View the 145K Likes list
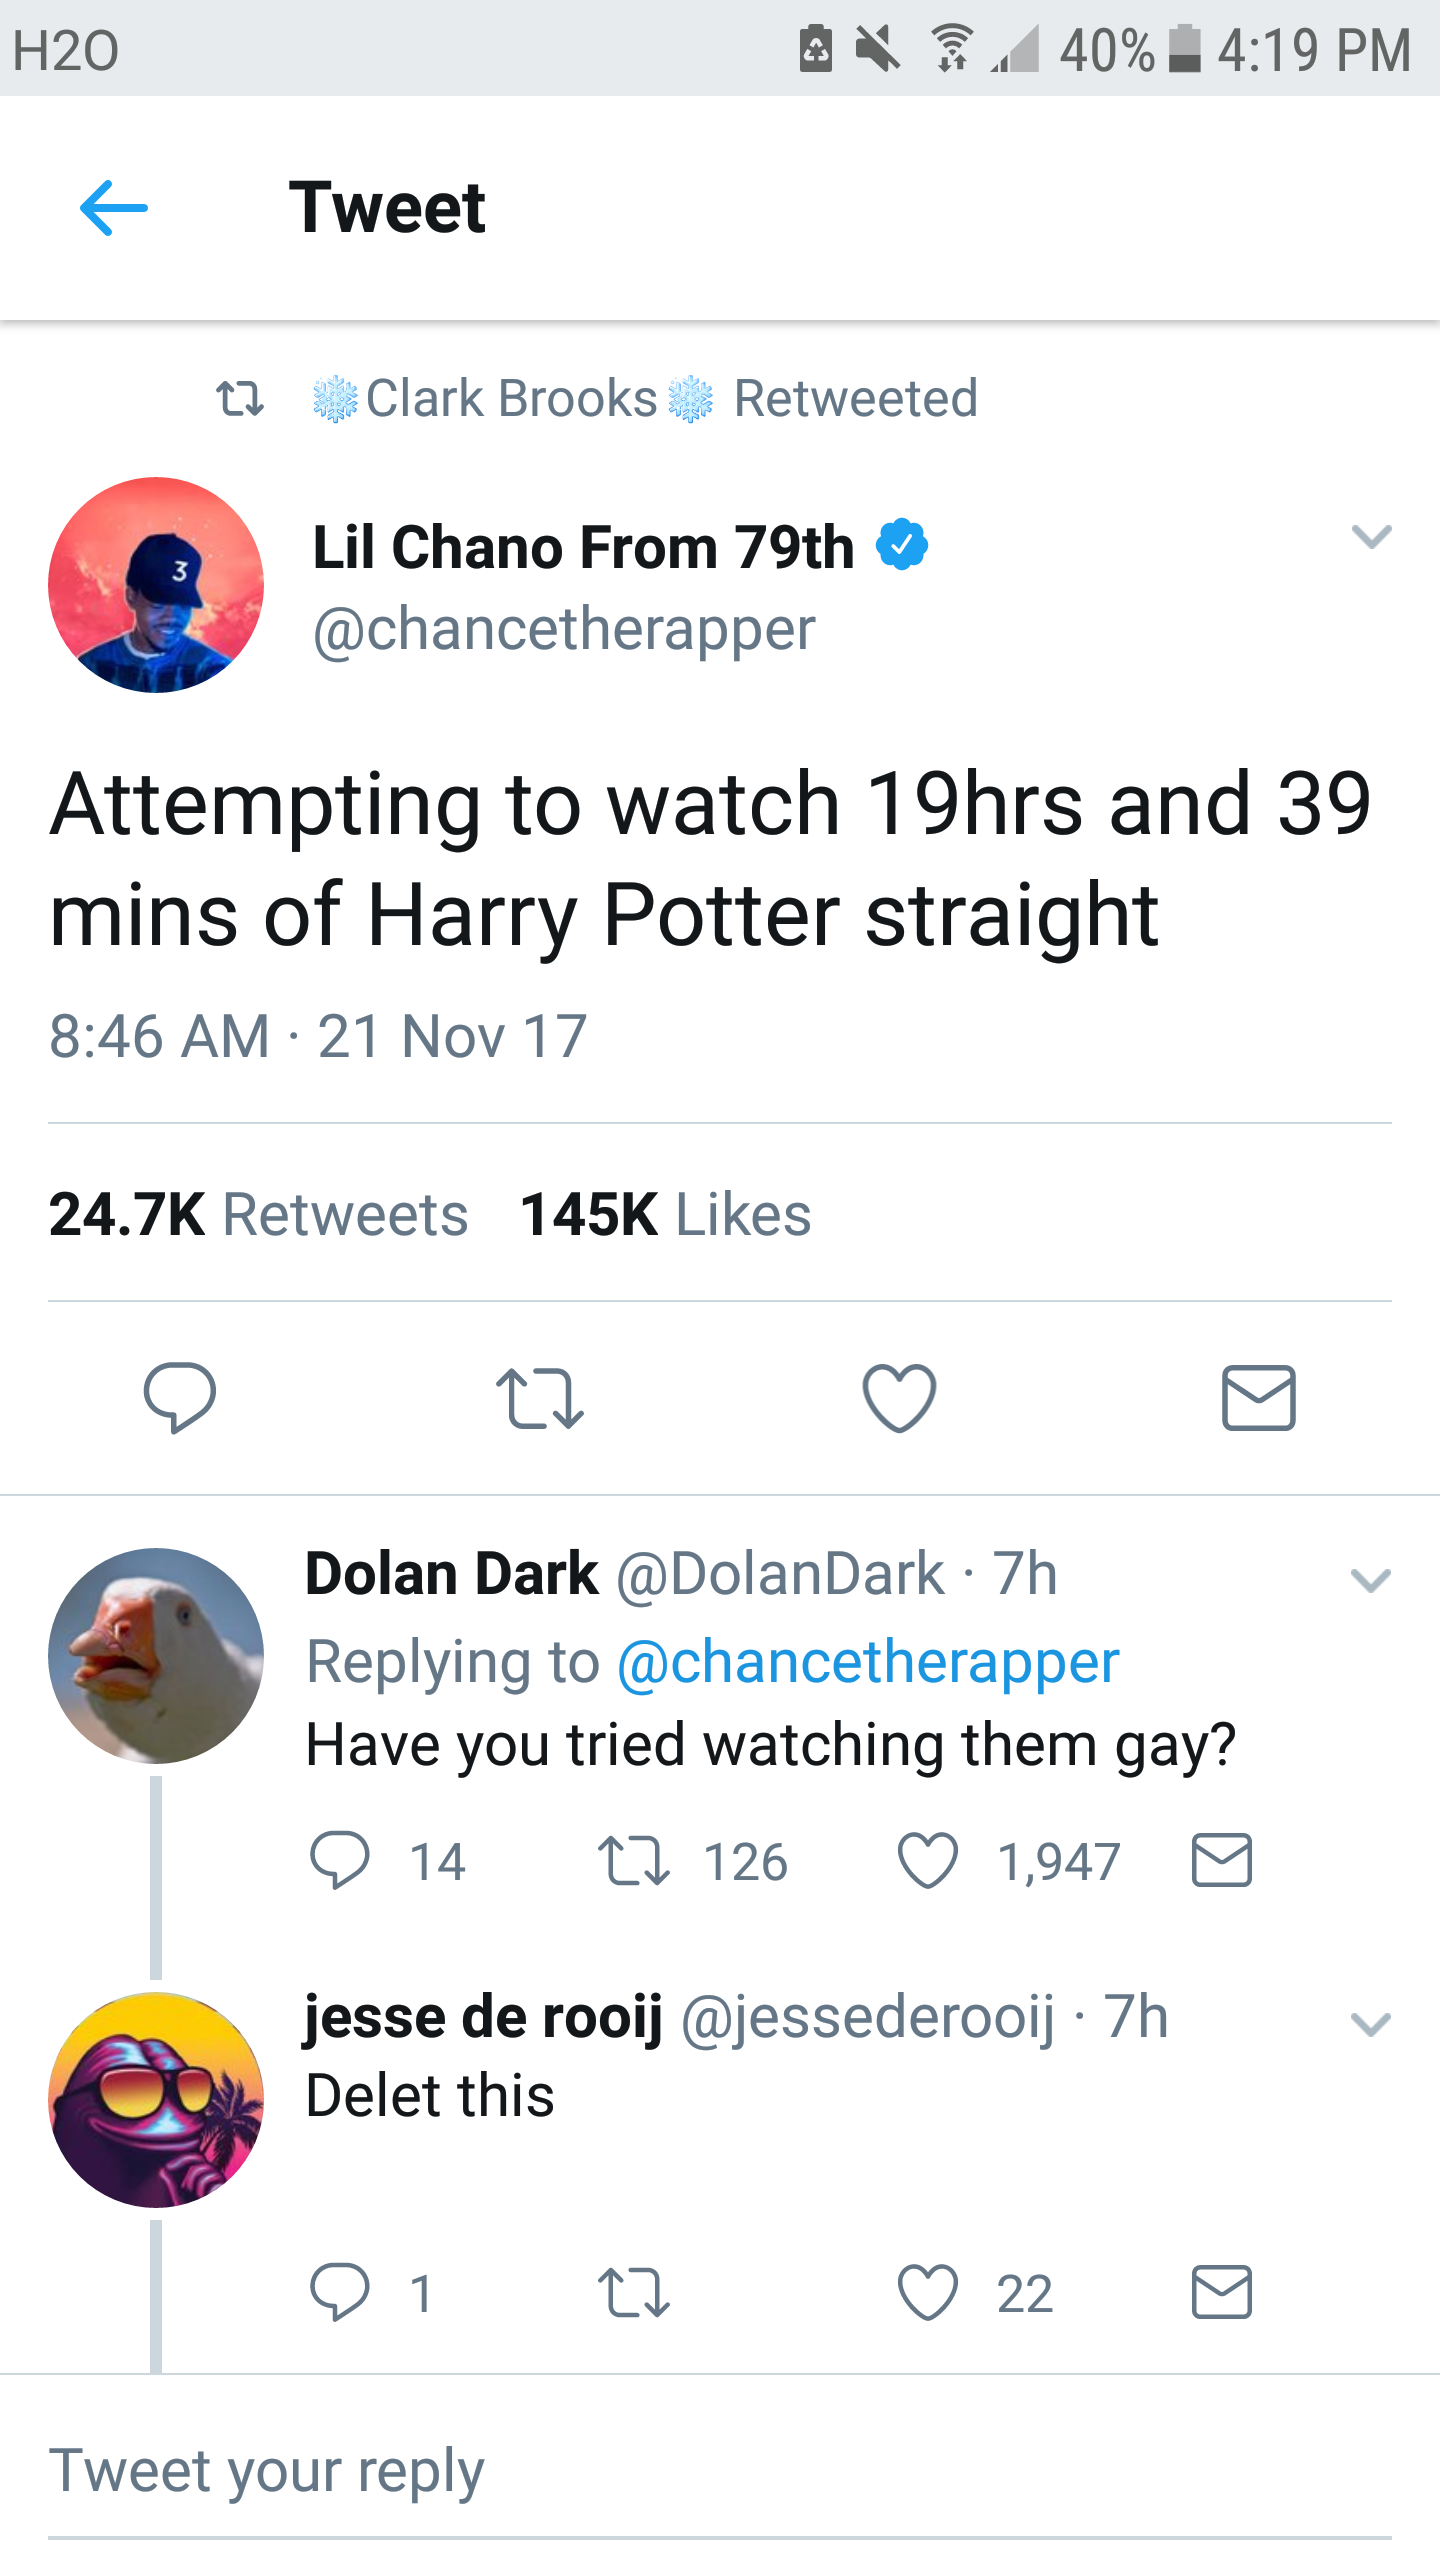Image resolution: width=1440 pixels, height=2560 pixels. coord(665,1215)
